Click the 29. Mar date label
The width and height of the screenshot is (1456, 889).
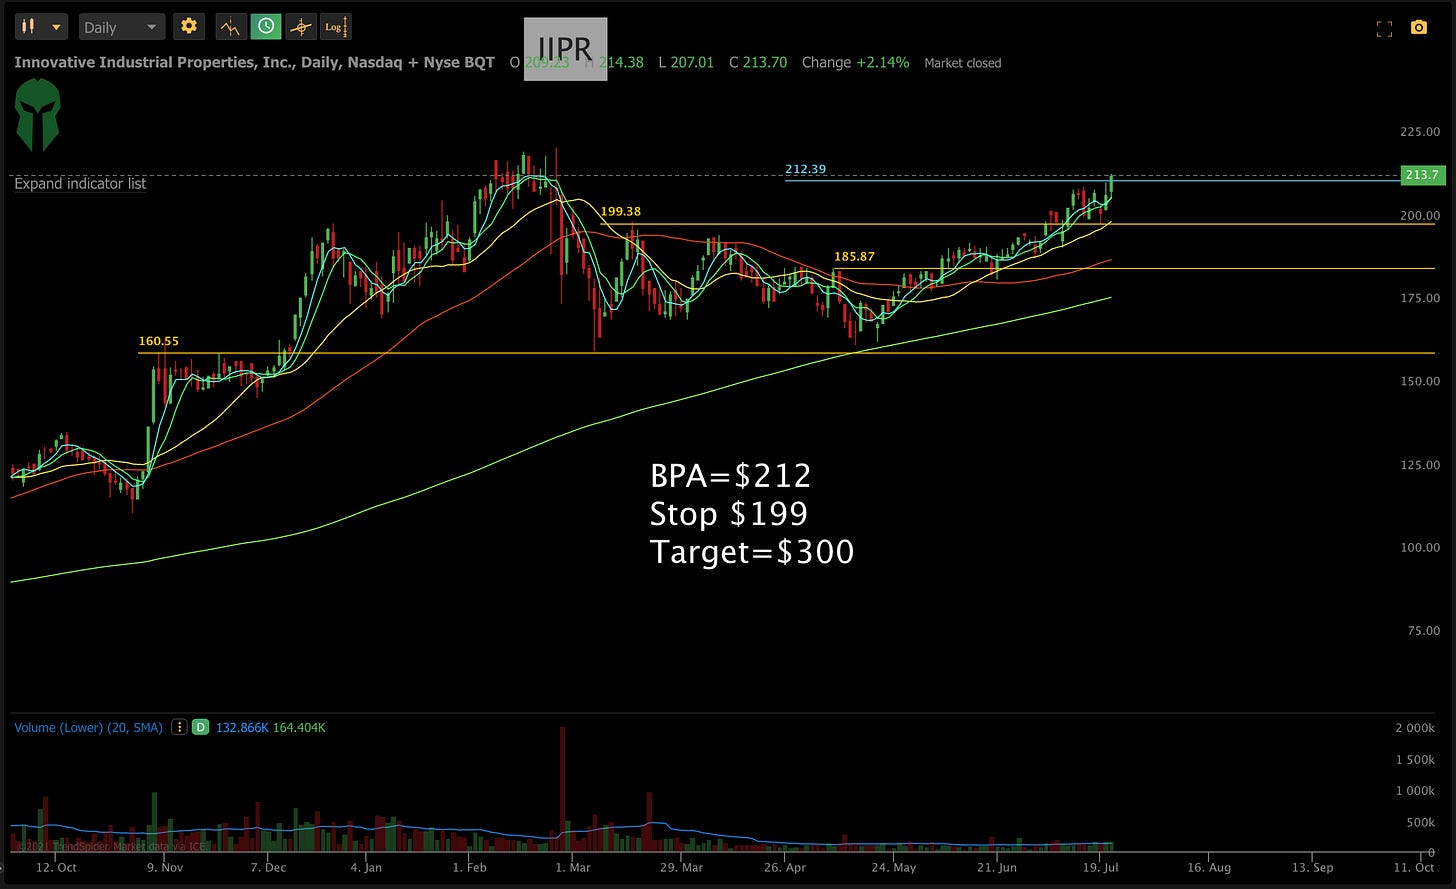(680, 867)
